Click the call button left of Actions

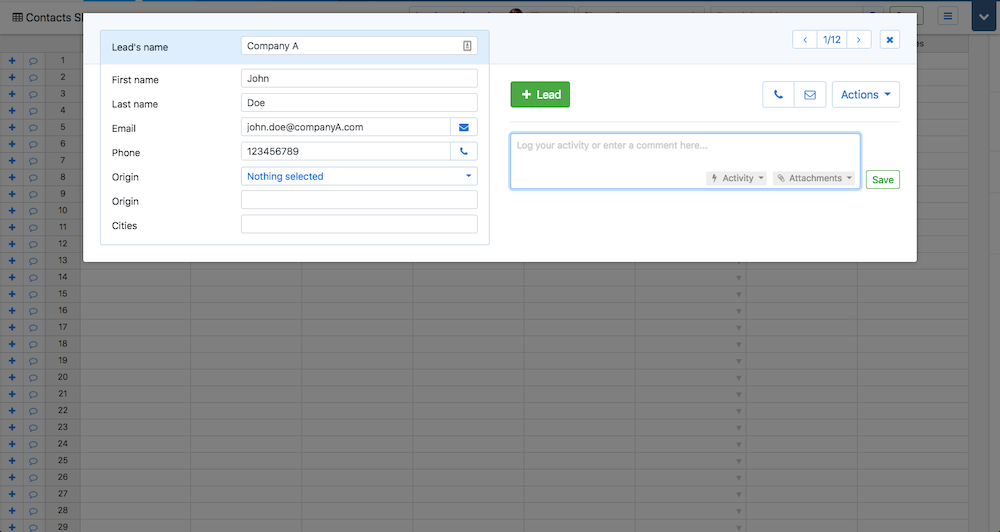click(778, 95)
